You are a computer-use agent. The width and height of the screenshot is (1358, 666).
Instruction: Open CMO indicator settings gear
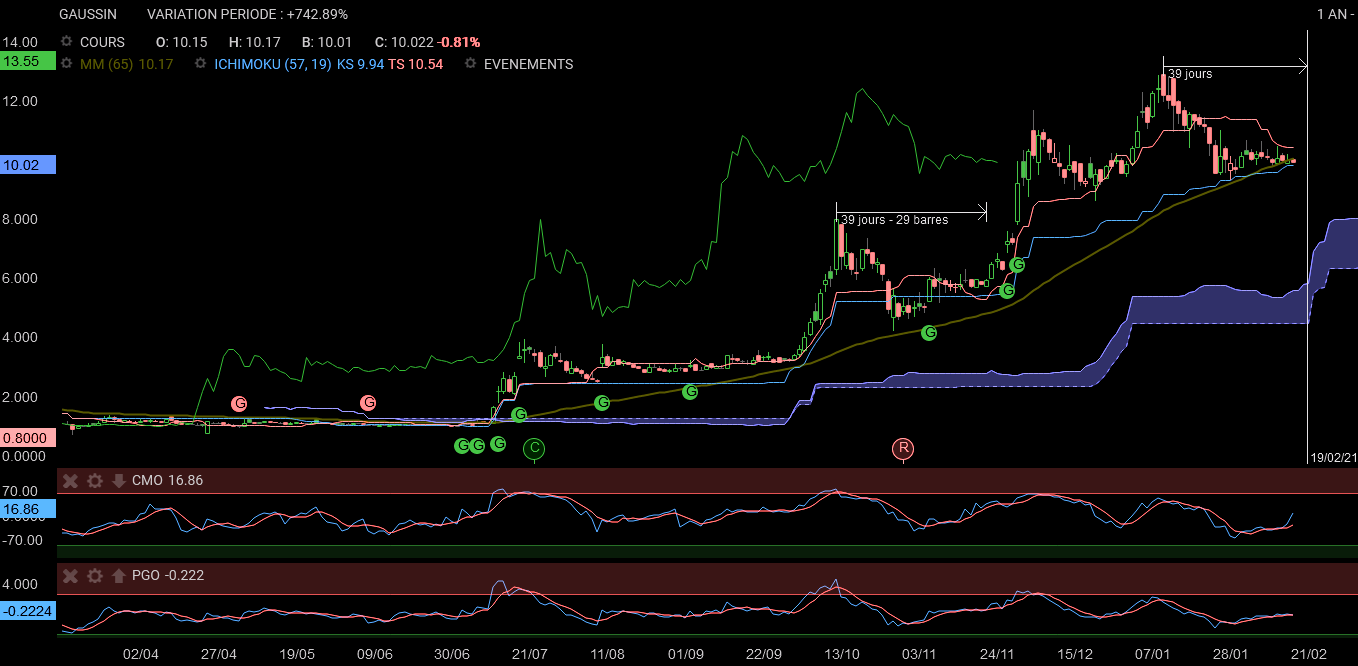[x=95, y=481]
